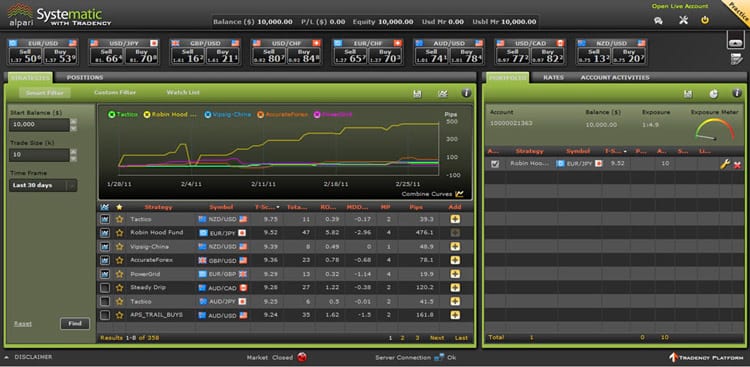Click the power logout icon
The image size is (750, 367).
click(705, 20)
